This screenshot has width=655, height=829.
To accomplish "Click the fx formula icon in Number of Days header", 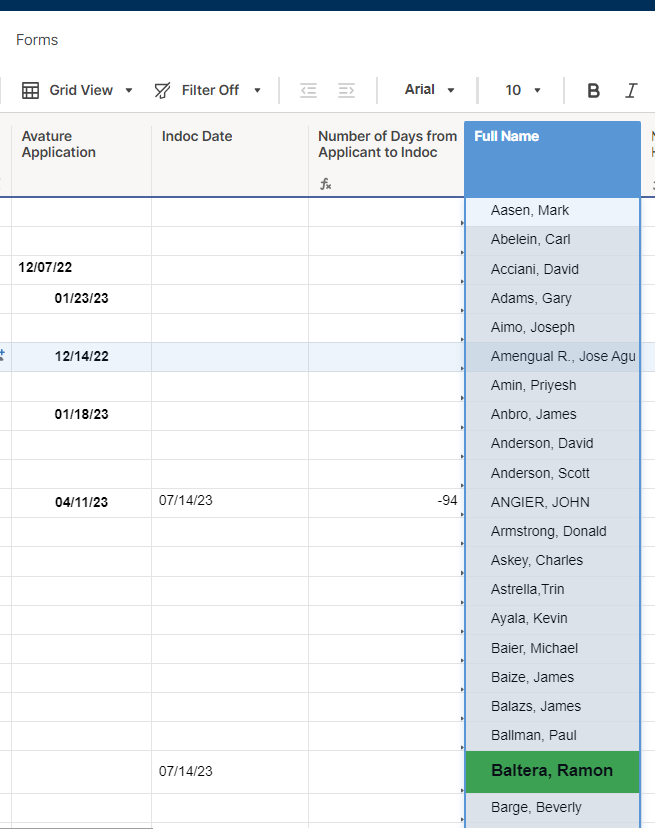I will click(x=324, y=184).
